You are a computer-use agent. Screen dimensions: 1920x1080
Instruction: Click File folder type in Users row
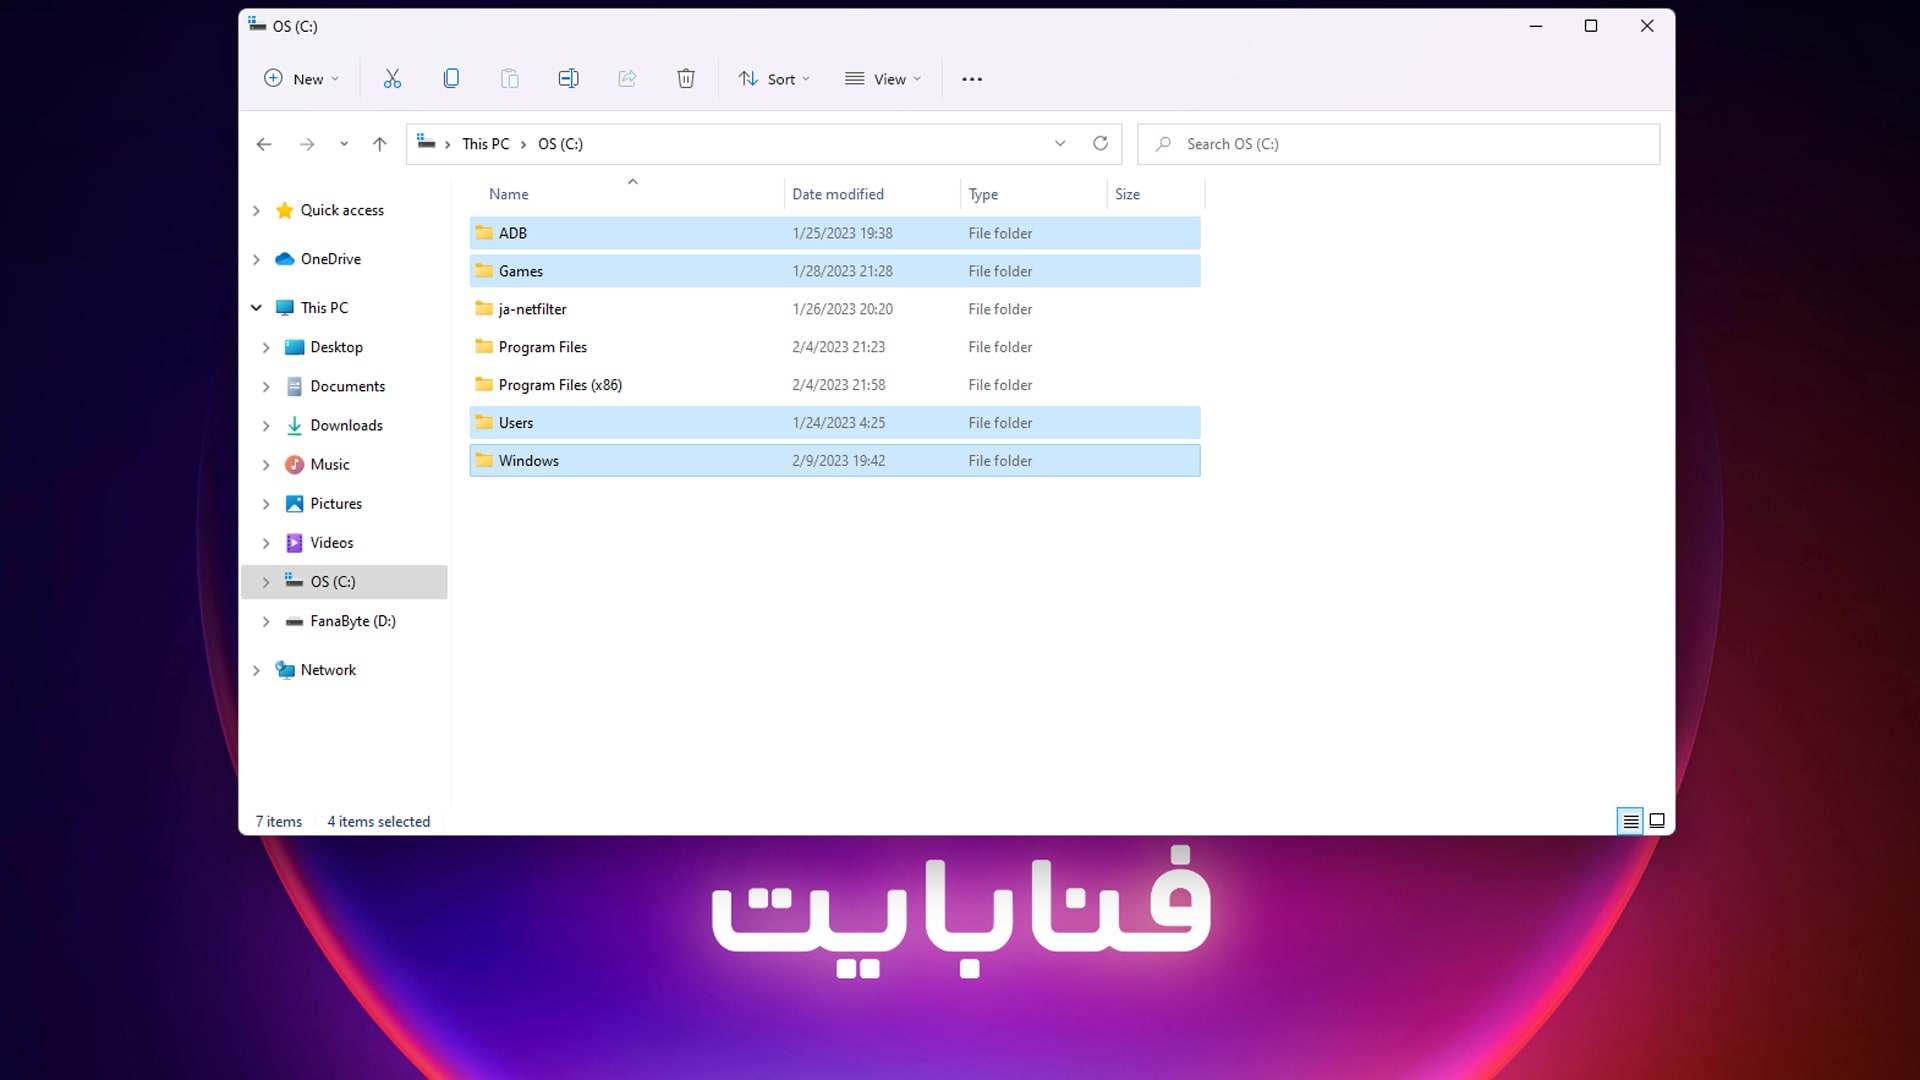[1000, 423]
